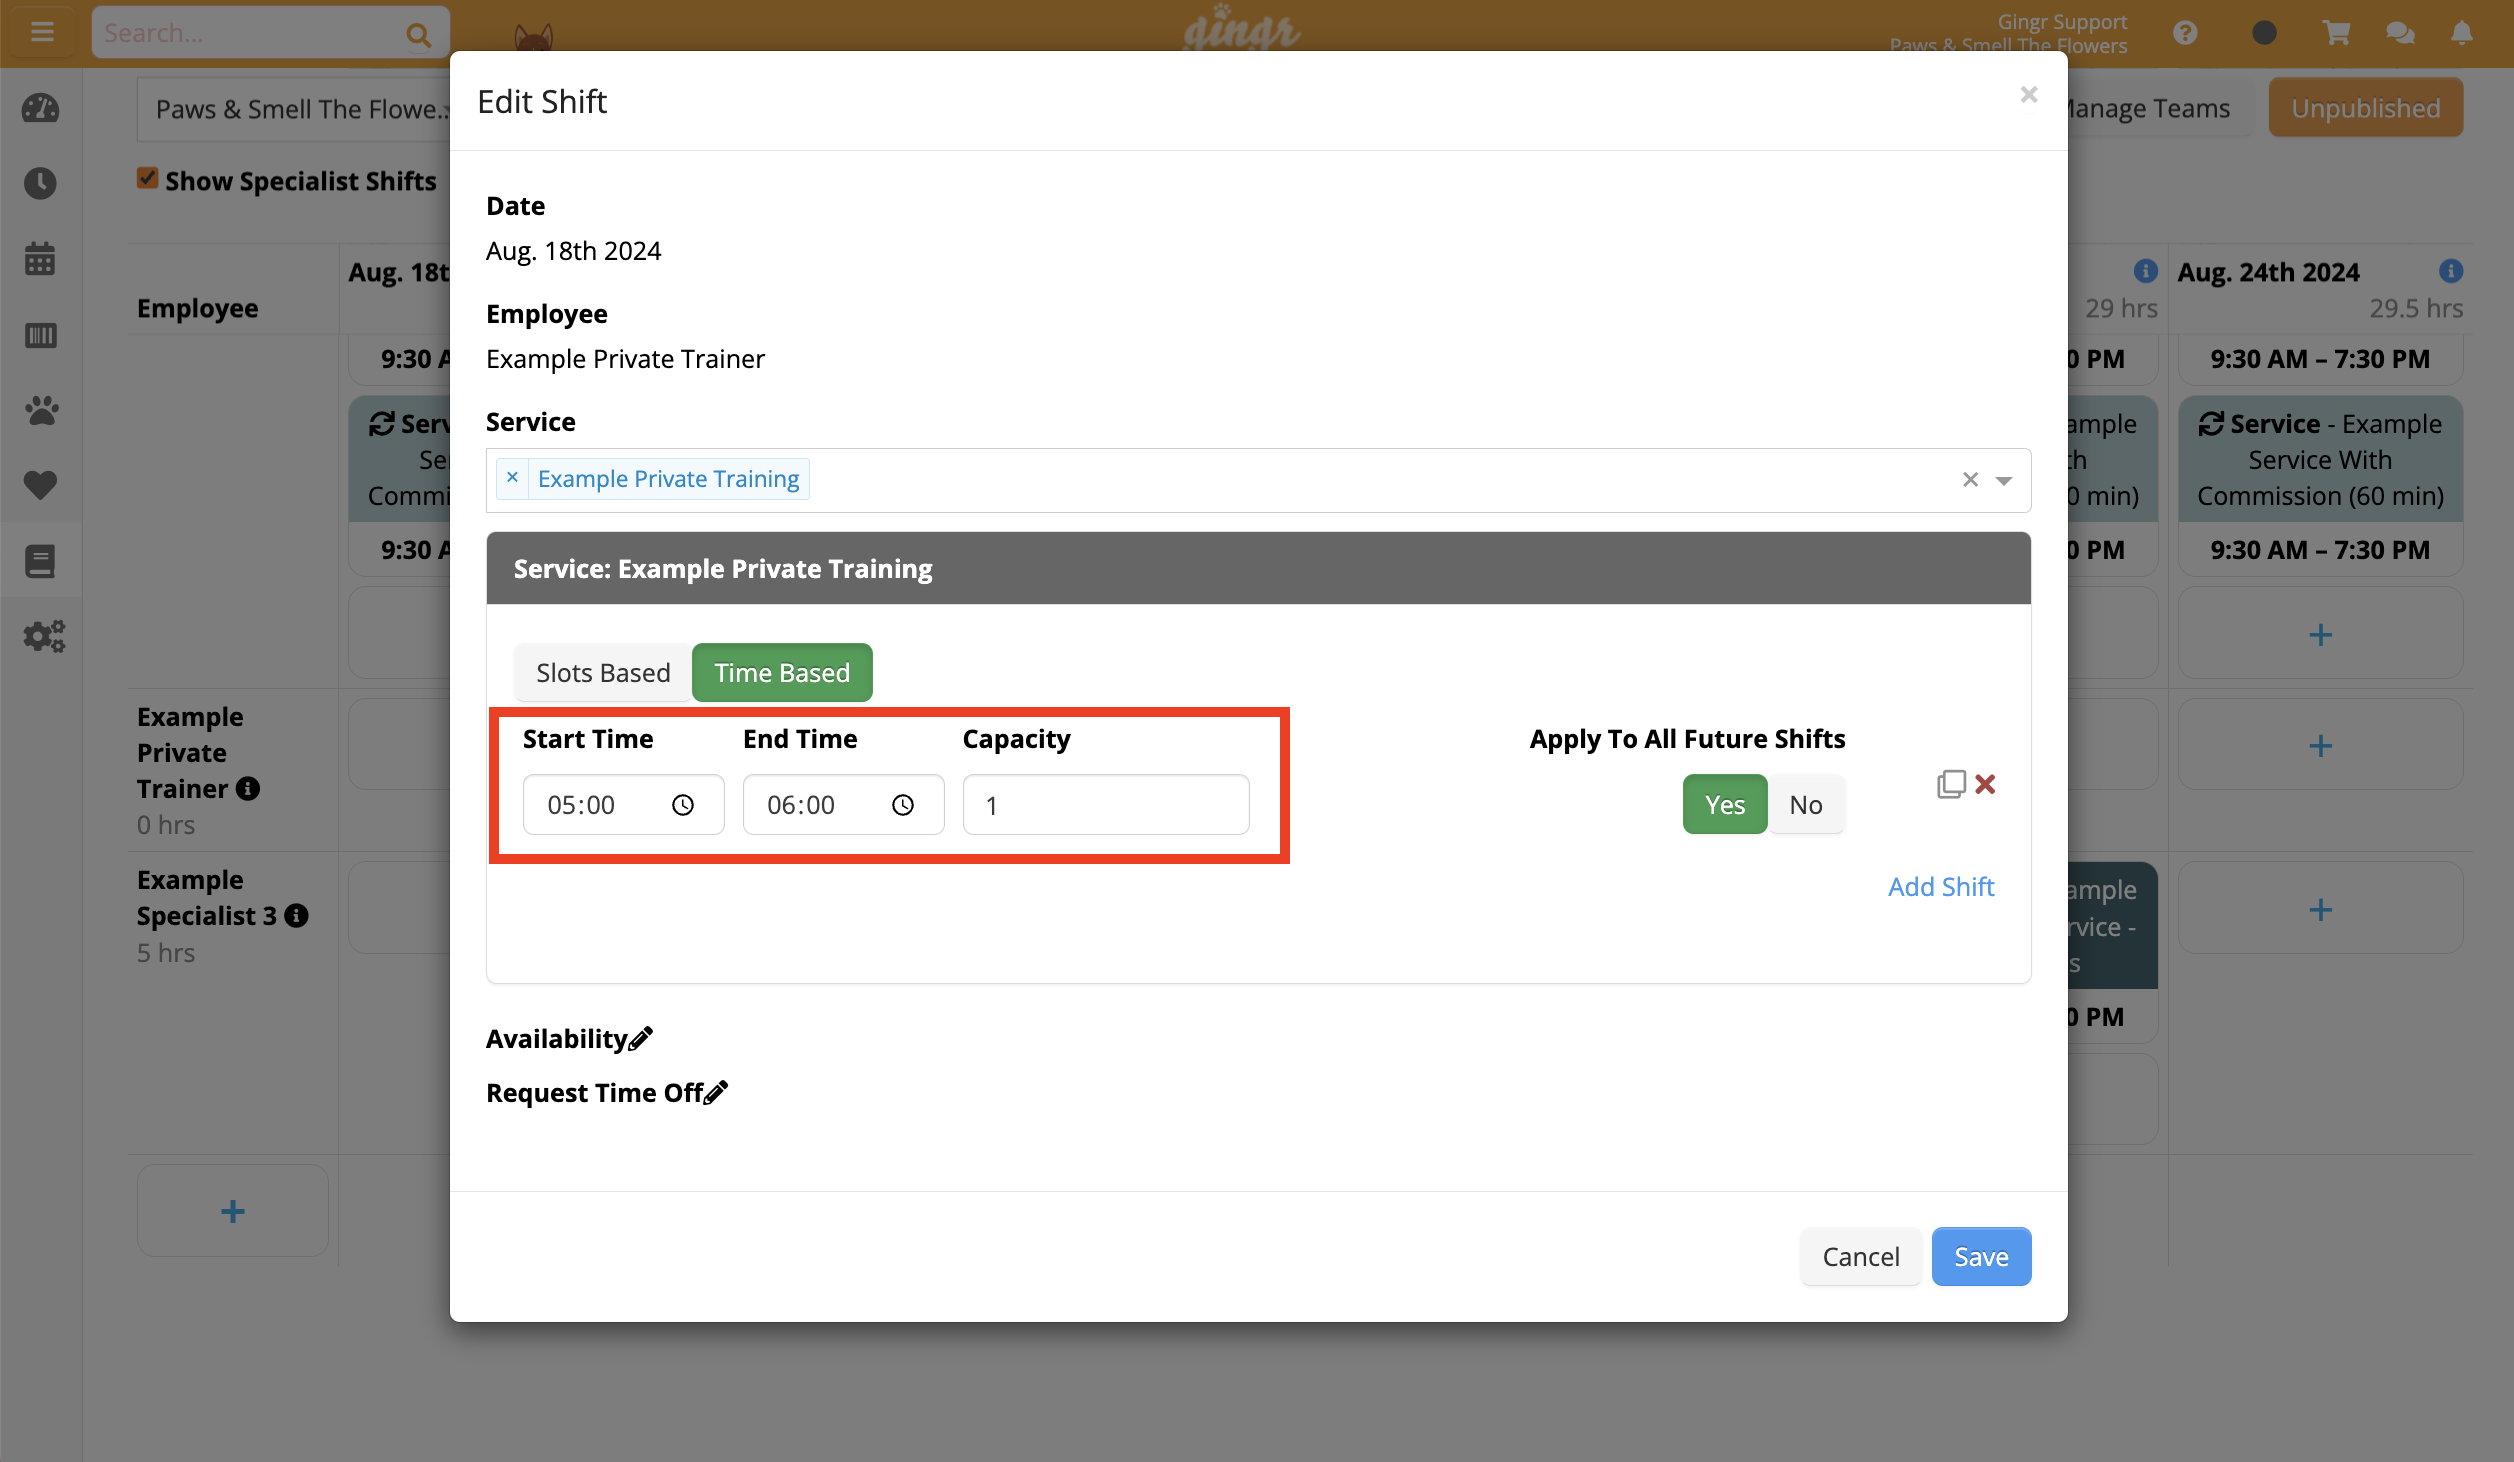The height and width of the screenshot is (1462, 2514).
Task: Click the dark circle status icon
Action: 2264,33
